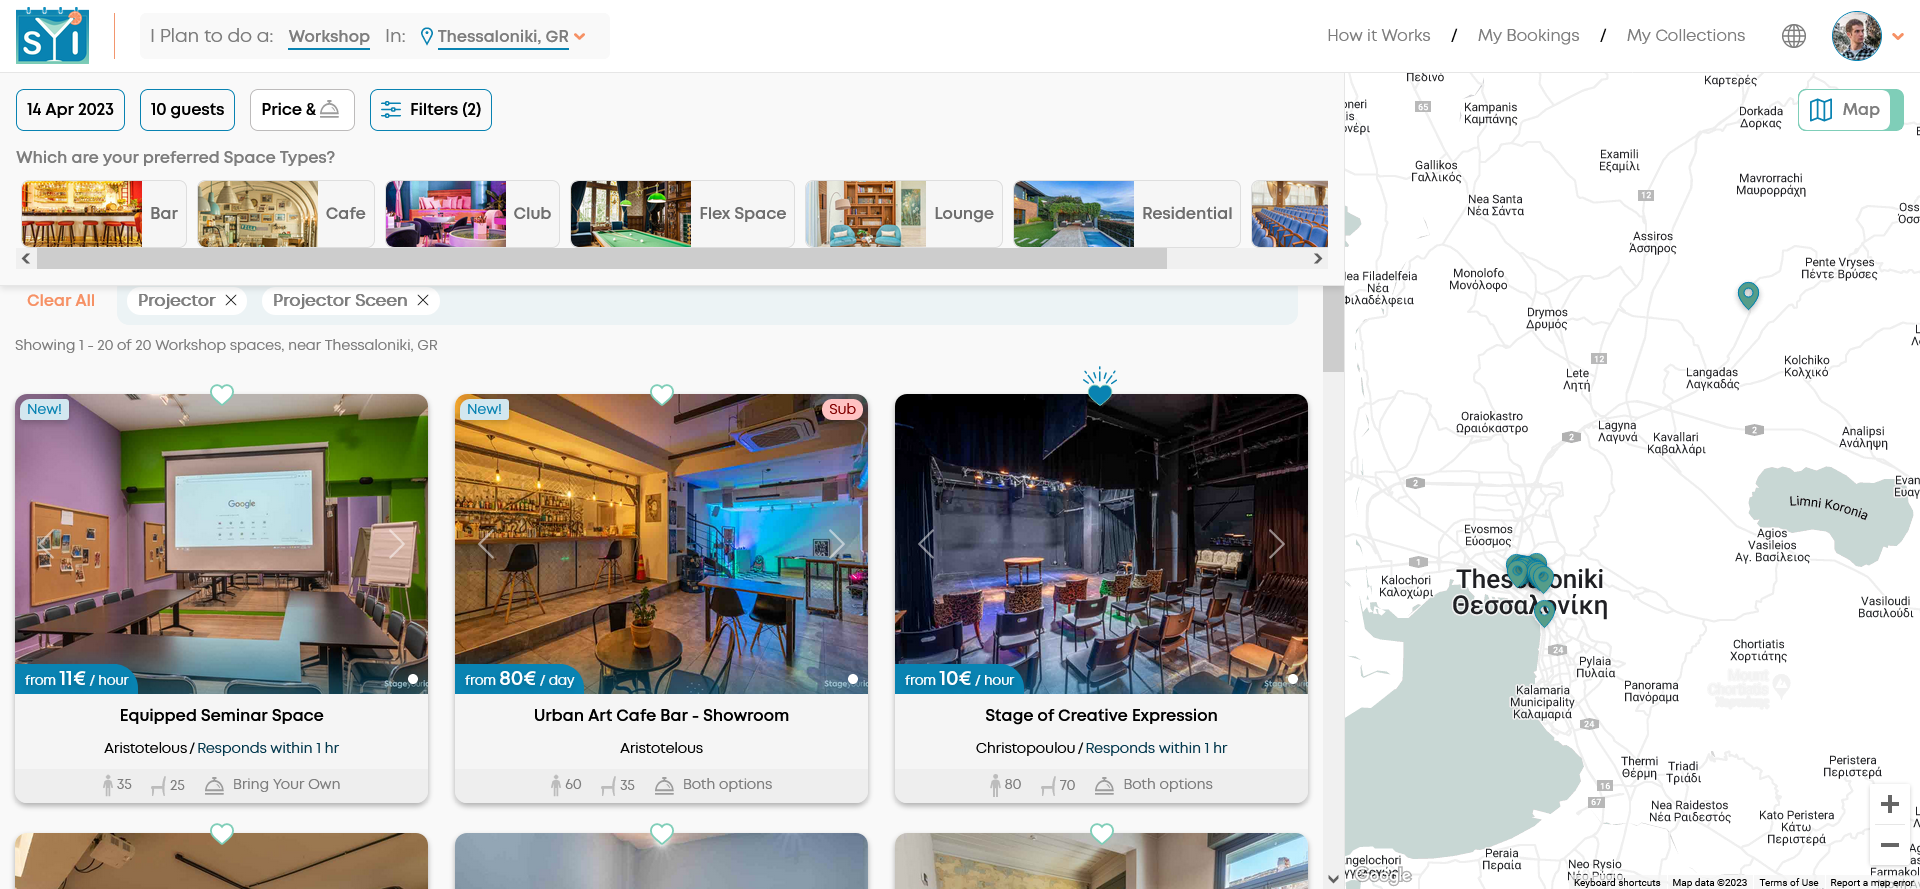Open the 10 guests selector
The height and width of the screenshot is (889, 1920).
coord(187,110)
